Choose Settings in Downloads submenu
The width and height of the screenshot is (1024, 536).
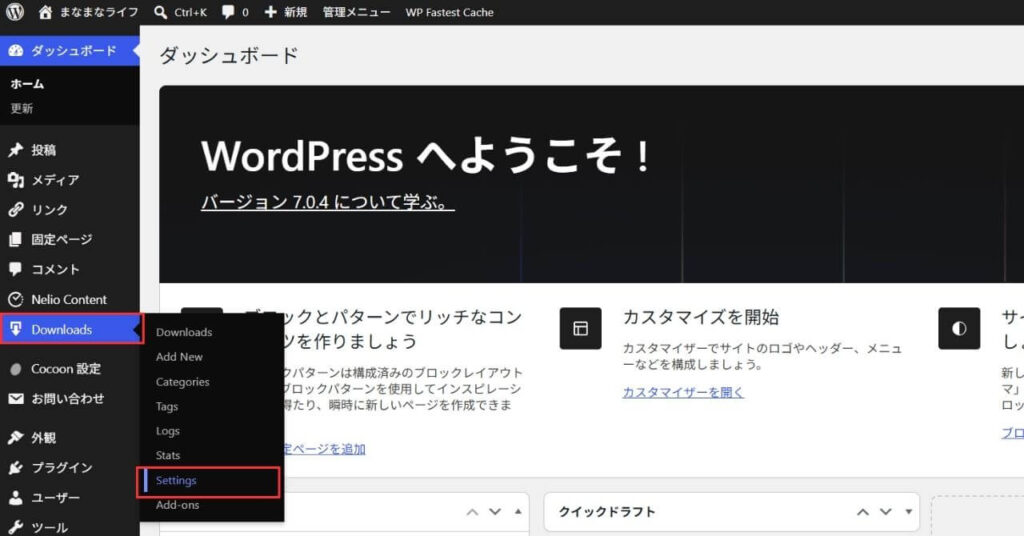(176, 481)
